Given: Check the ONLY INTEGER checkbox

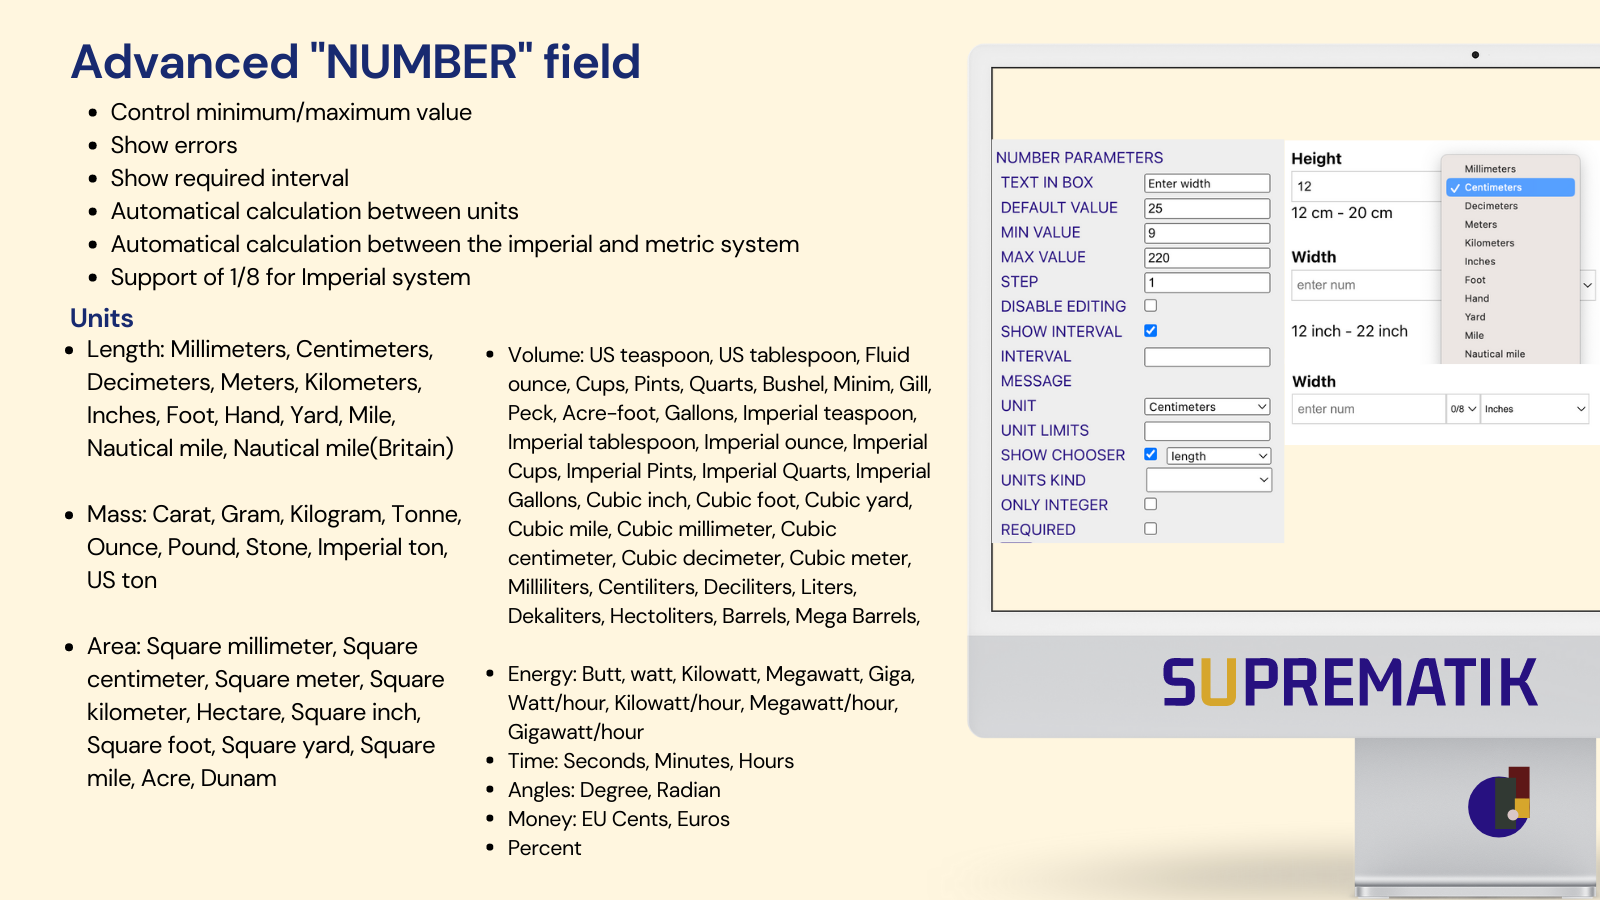Looking at the screenshot, I should (1150, 504).
